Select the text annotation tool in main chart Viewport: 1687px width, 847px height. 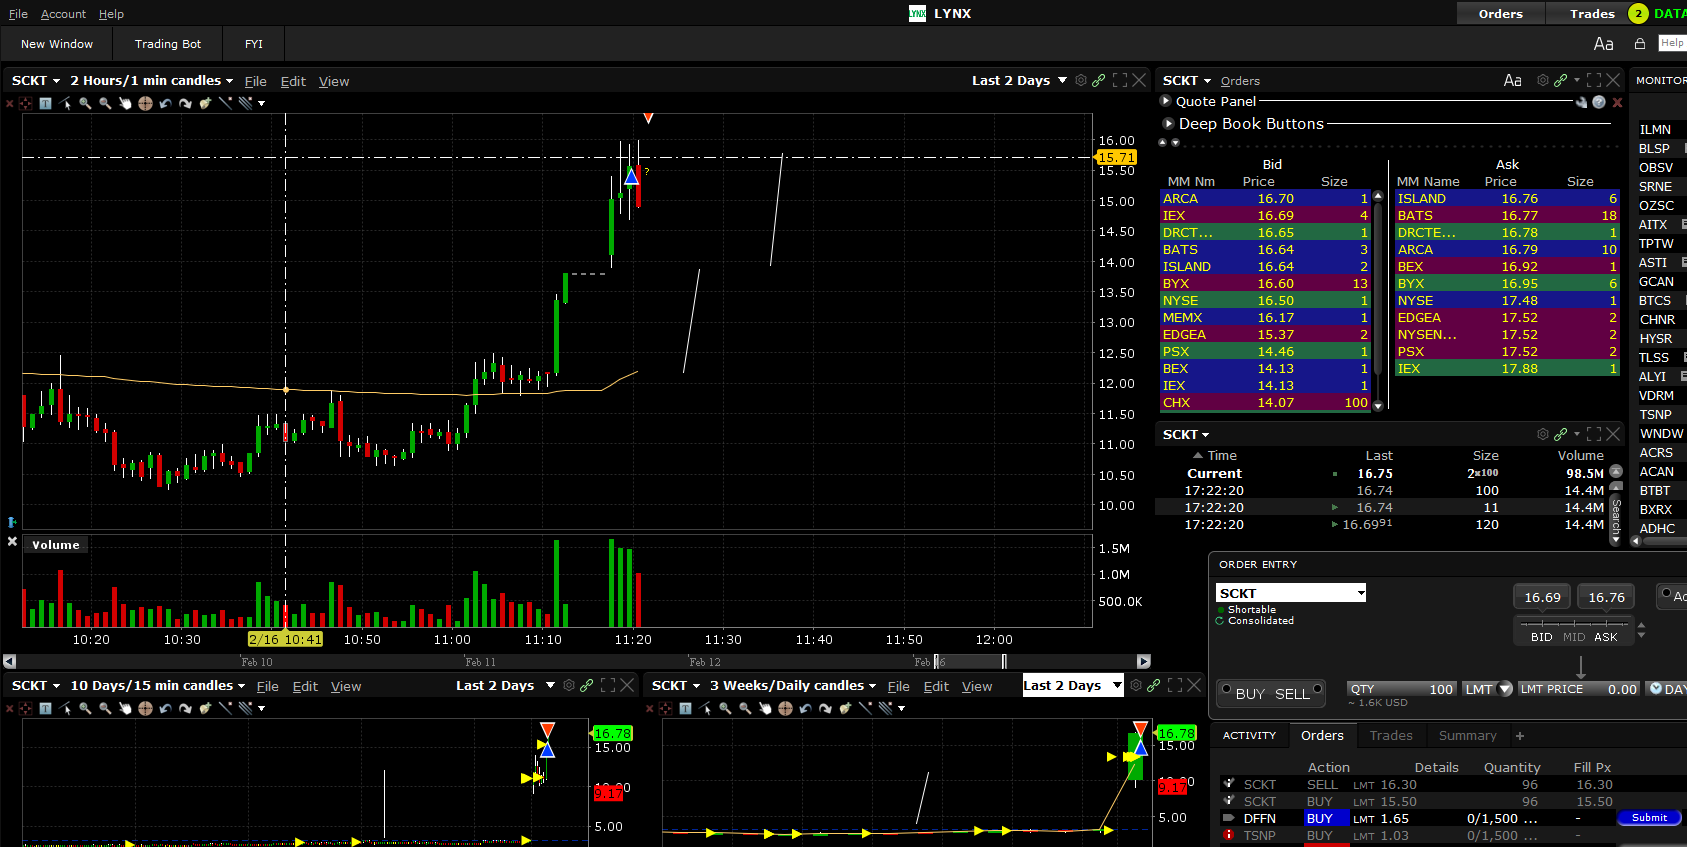tap(45, 103)
